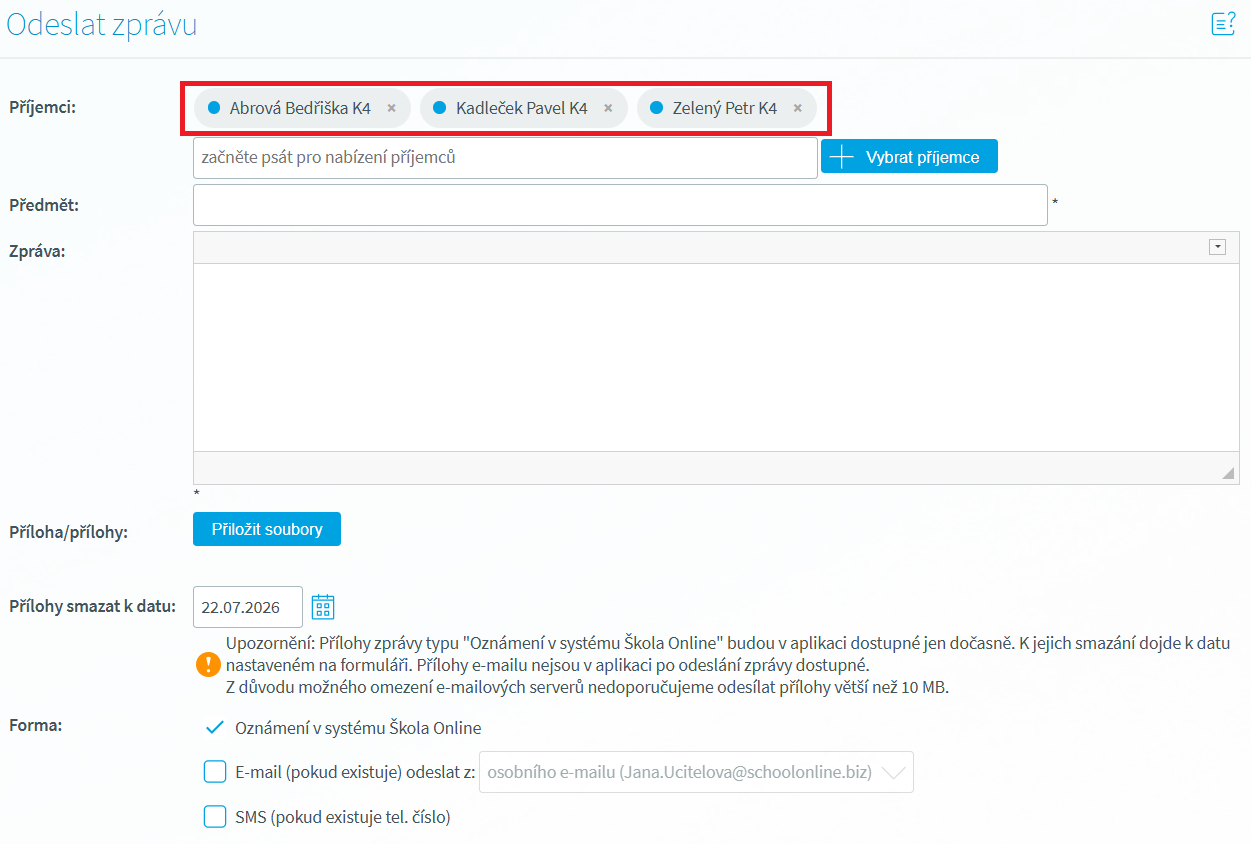
Task: Click the plus icon on Vybrat příjemce
Action: pos(842,157)
